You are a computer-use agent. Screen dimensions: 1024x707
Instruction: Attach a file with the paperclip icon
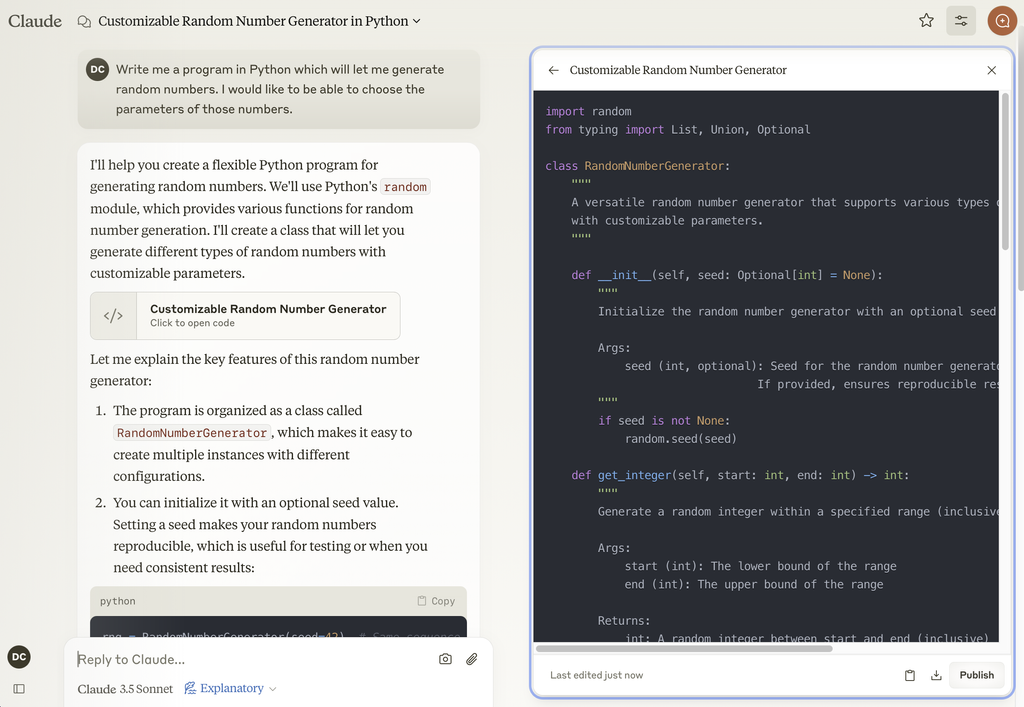[471, 659]
